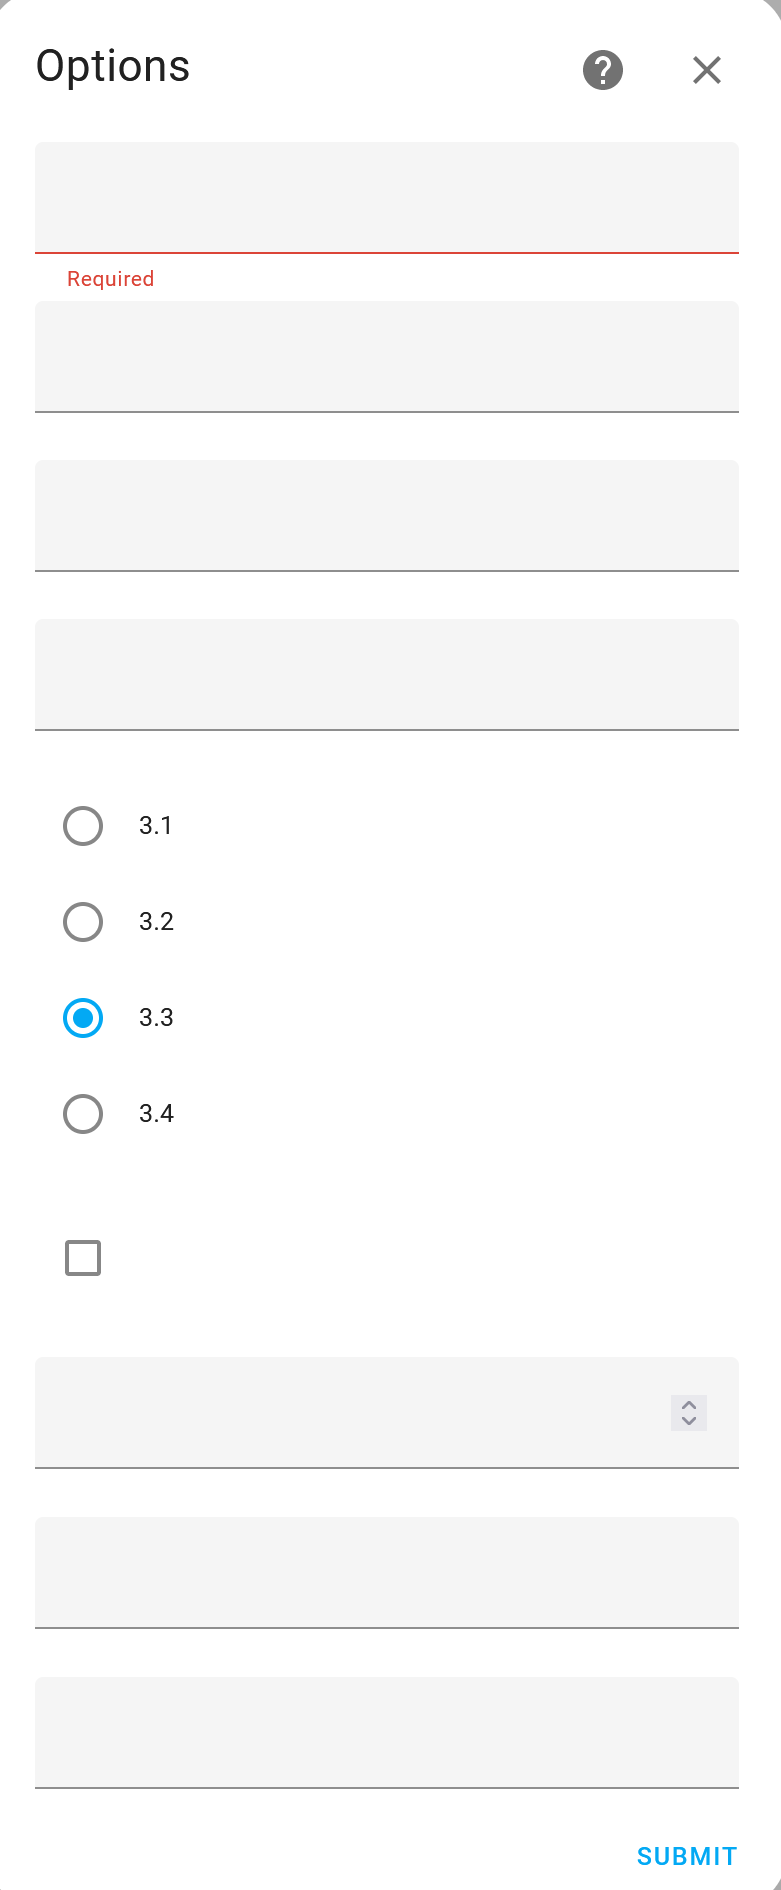Select radio option 3.4
Viewport: 781px width, 1890px height.
coord(83,1113)
